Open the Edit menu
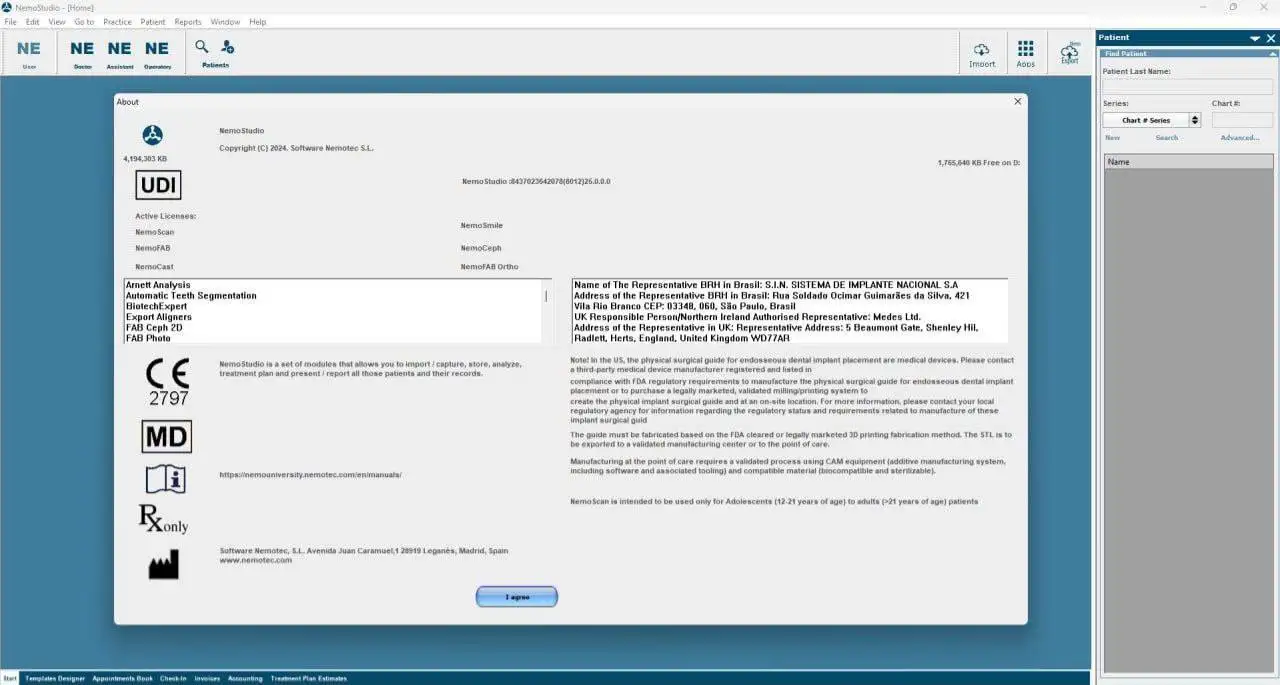 (33, 22)
